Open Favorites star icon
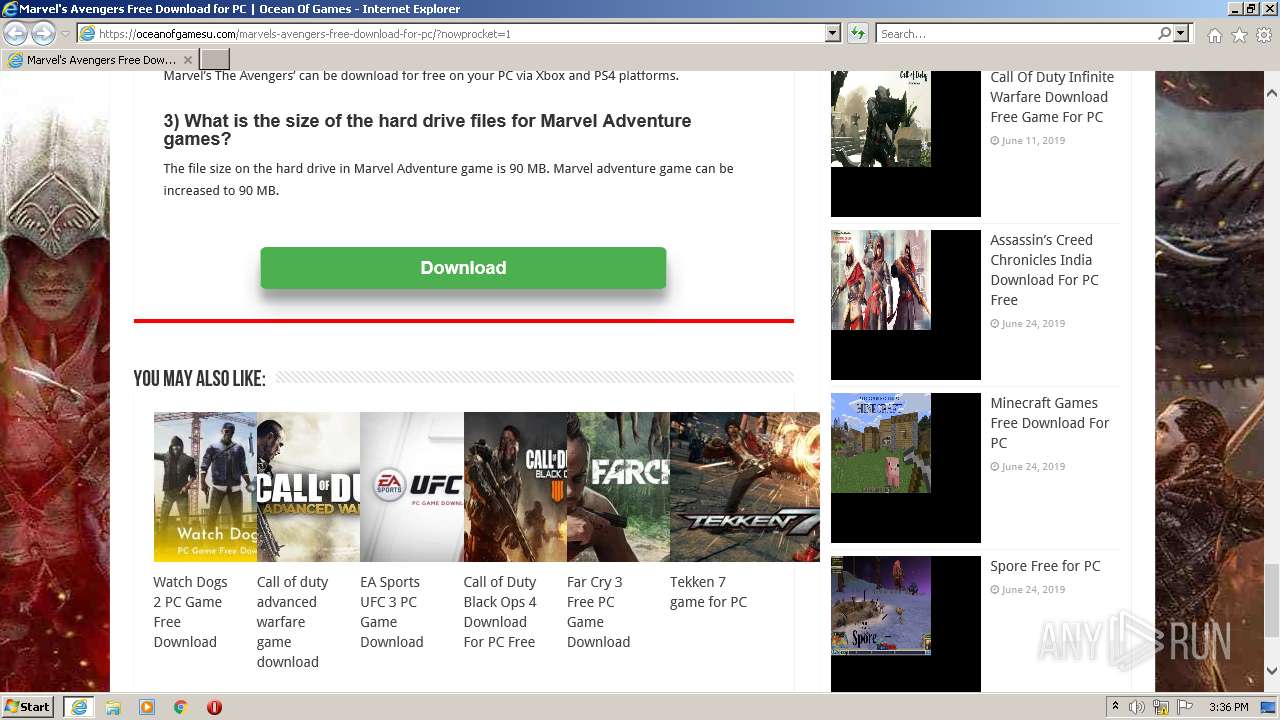Image resolution: width=1280 pixels, height=720 pixels. point(1239,35)
